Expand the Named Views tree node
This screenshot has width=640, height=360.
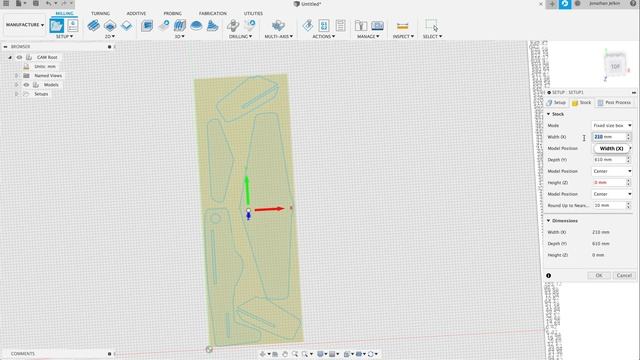[x=16, y=76]
